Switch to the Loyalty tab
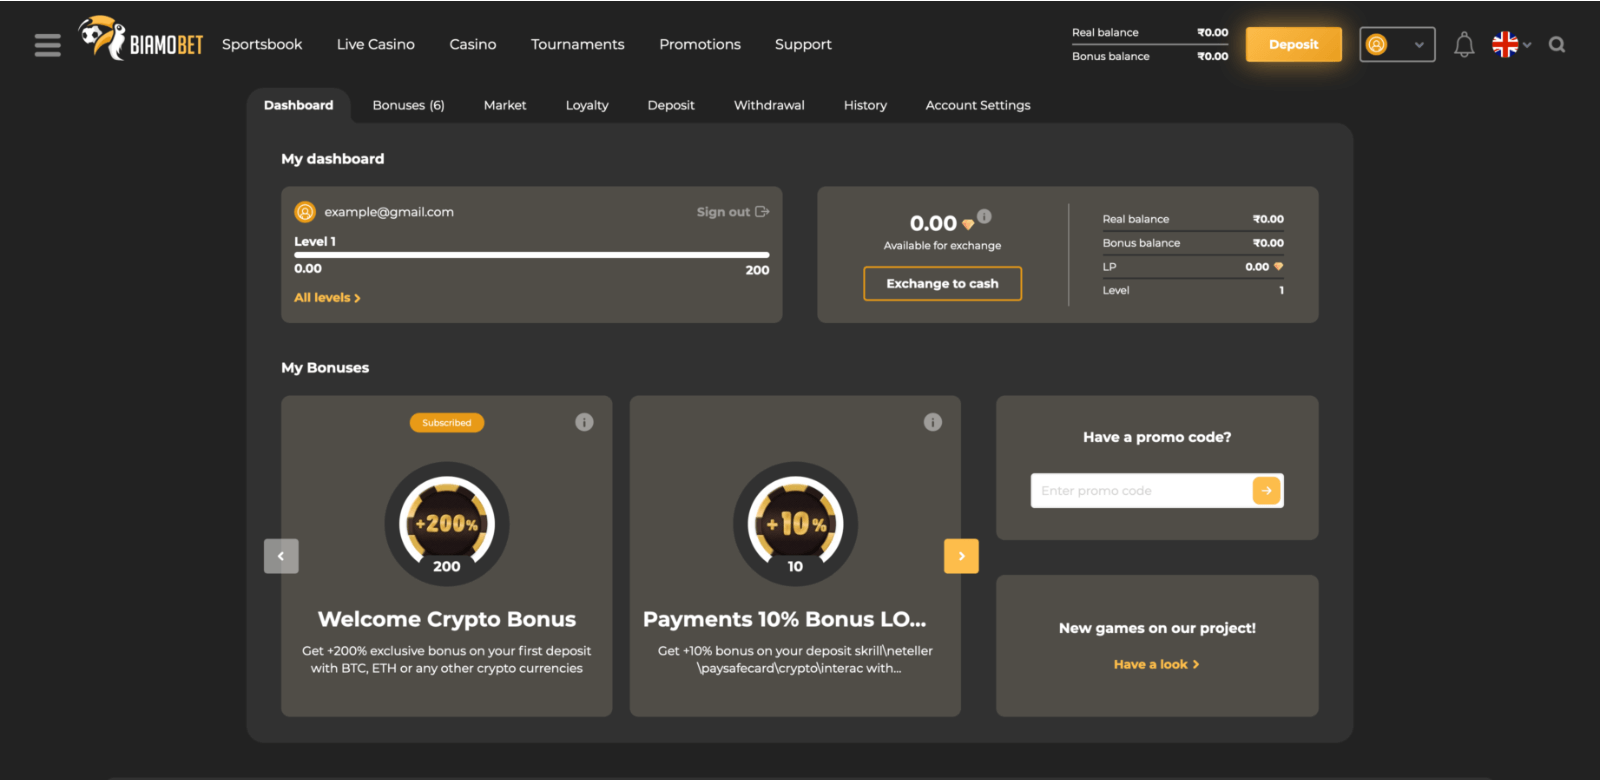The image size is (1600, 780). 587,106
